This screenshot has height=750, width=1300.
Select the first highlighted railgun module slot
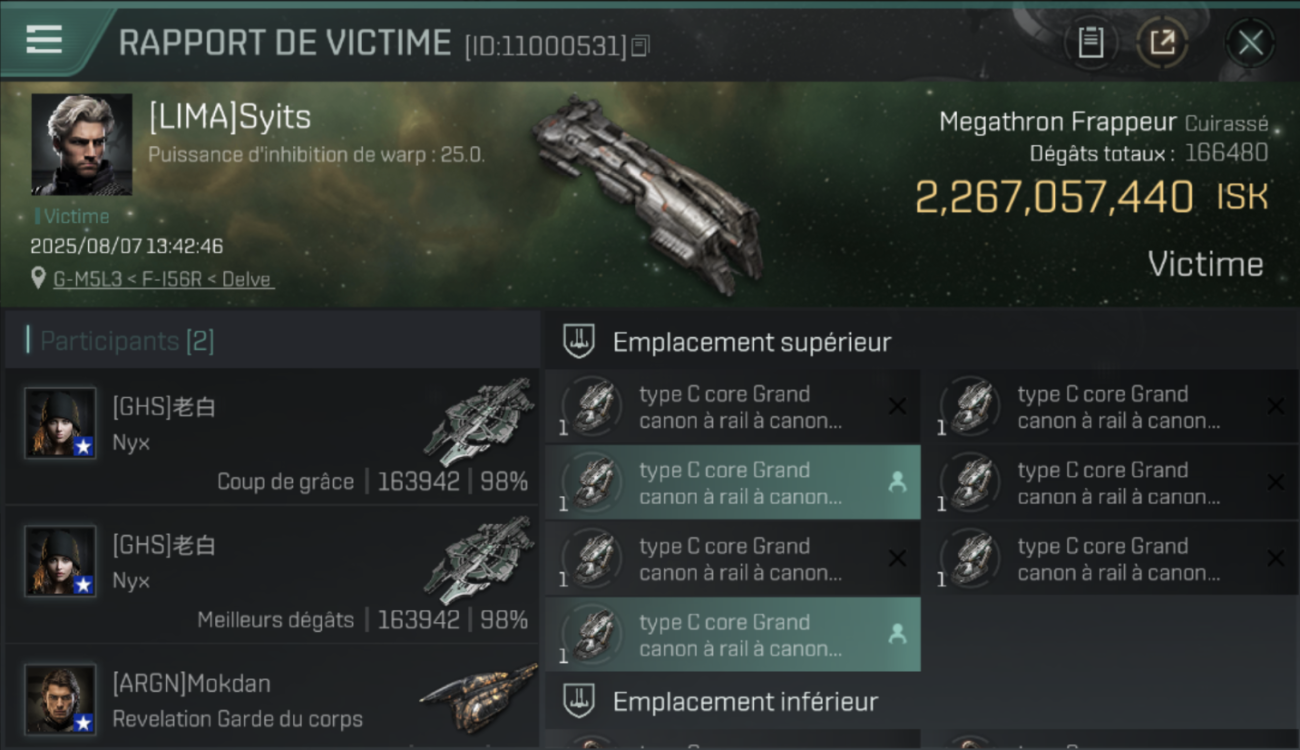[x=733, y=482]
